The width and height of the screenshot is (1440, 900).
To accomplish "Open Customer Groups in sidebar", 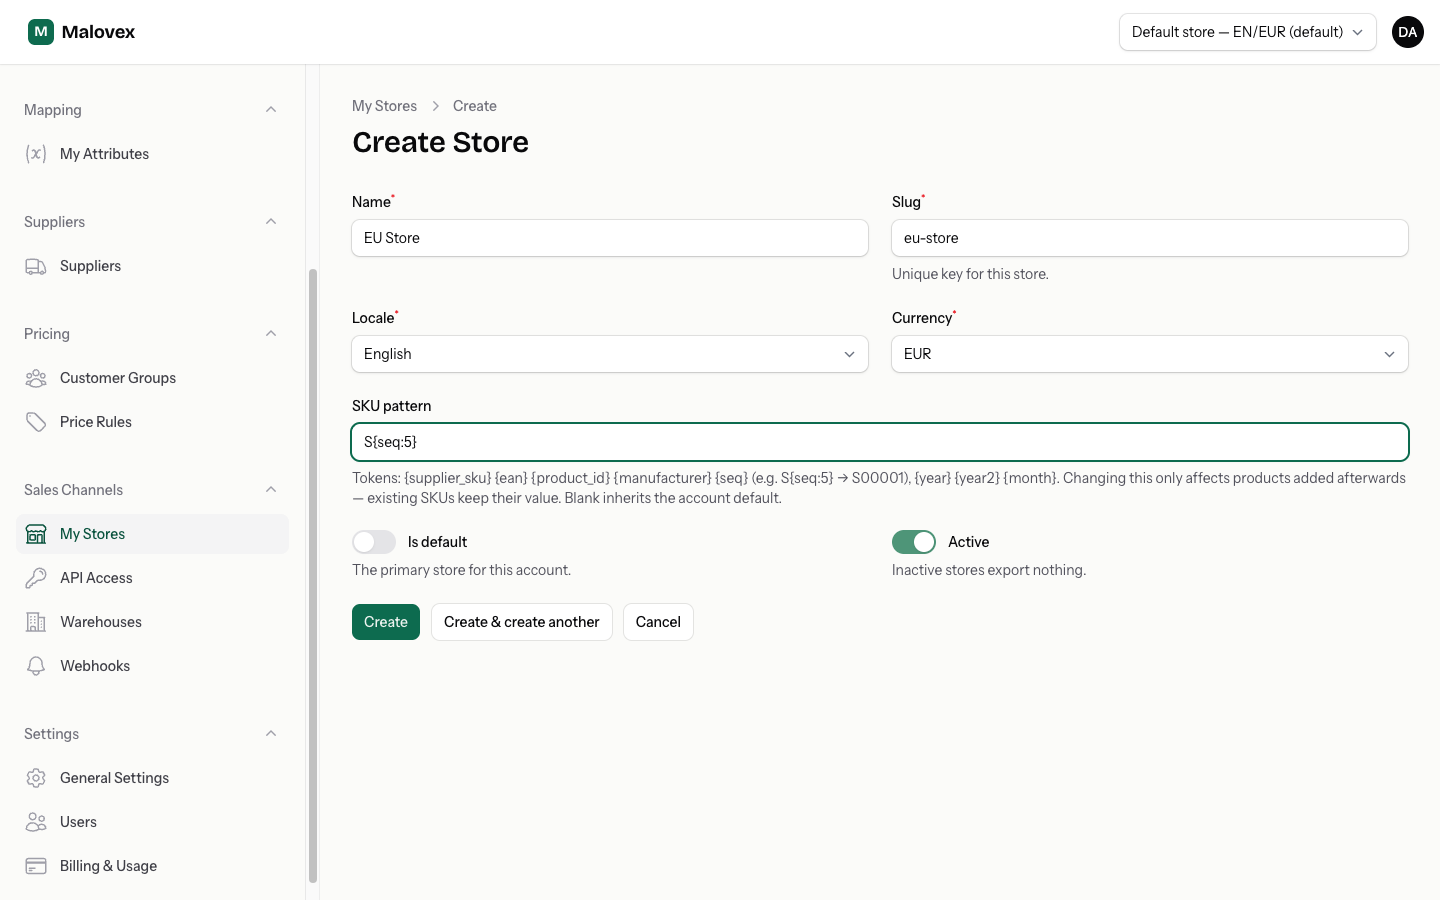I will (x=153, y=378).
